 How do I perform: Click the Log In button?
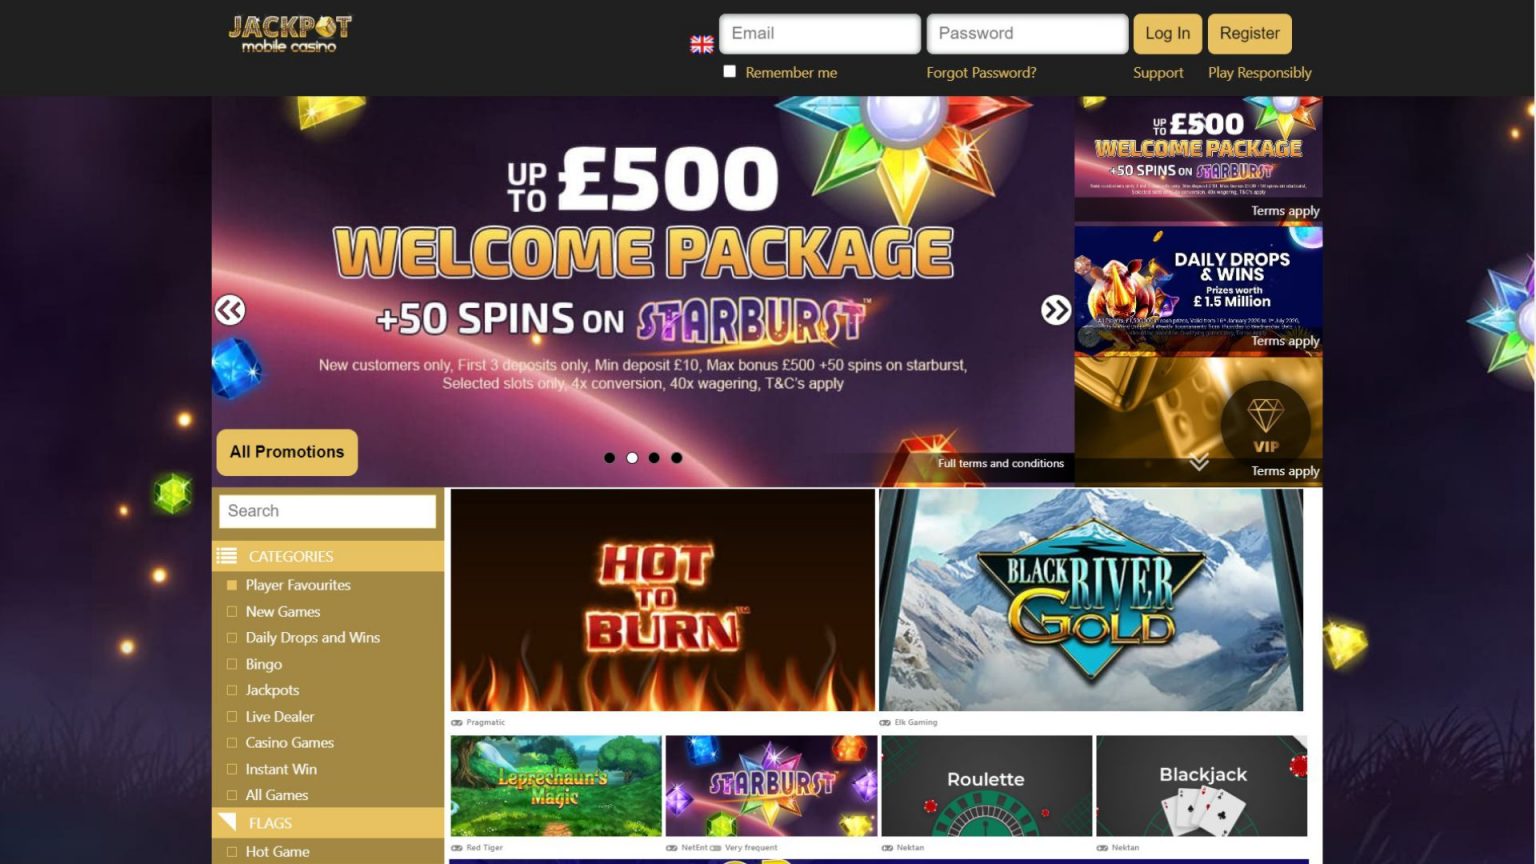pyautogui.click(x=1167, y=34)
